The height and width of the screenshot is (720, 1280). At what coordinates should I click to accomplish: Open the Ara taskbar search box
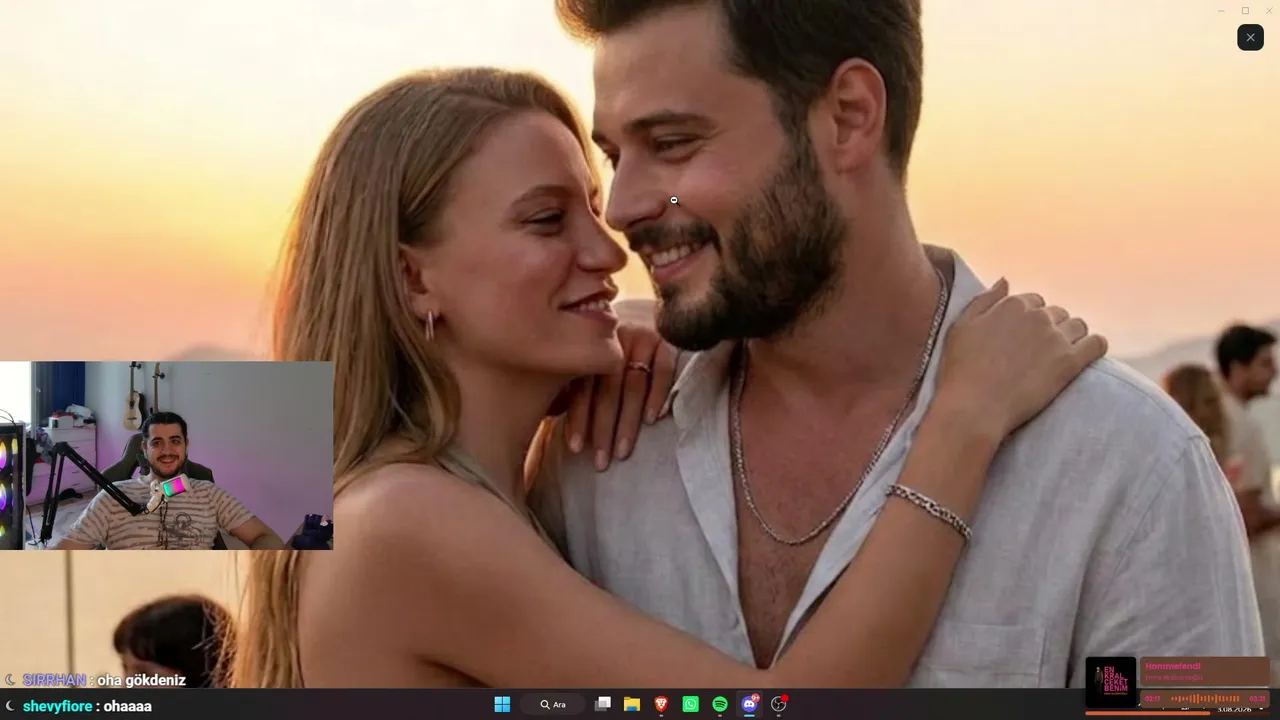click(553, 704)
